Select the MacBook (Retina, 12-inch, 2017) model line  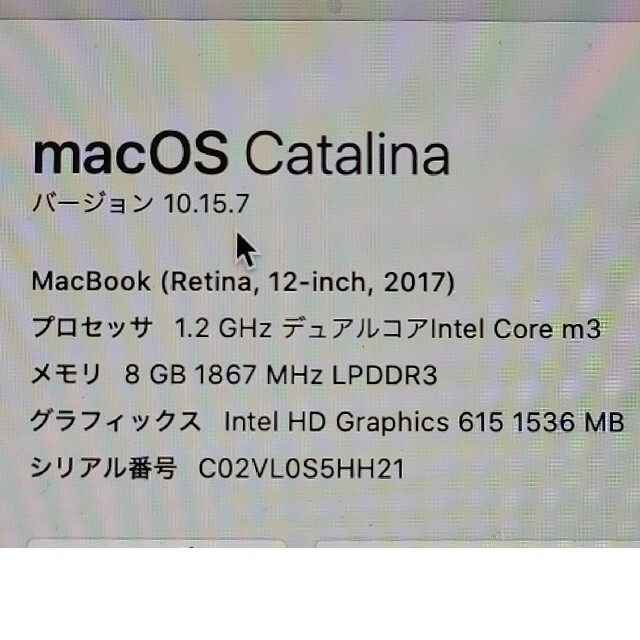coord(243,282)
